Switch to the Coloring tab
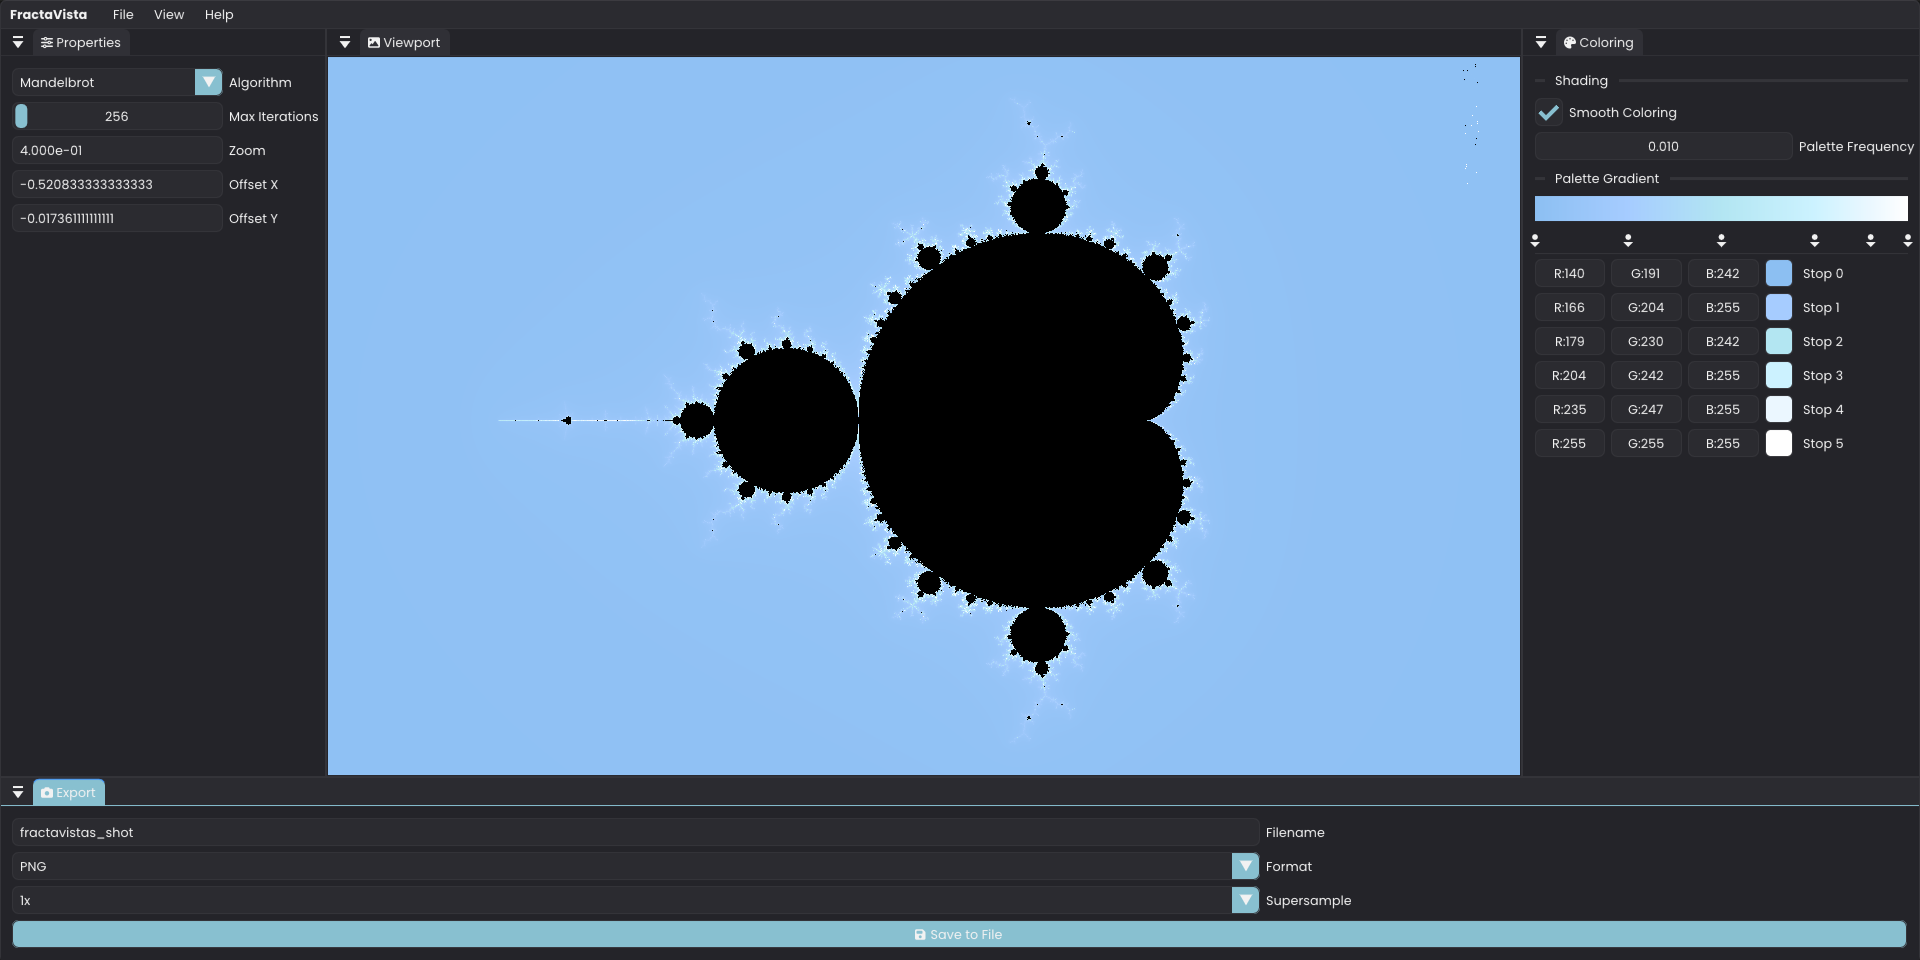The width and height of the screenshot is (1920, 960). 1599,43
